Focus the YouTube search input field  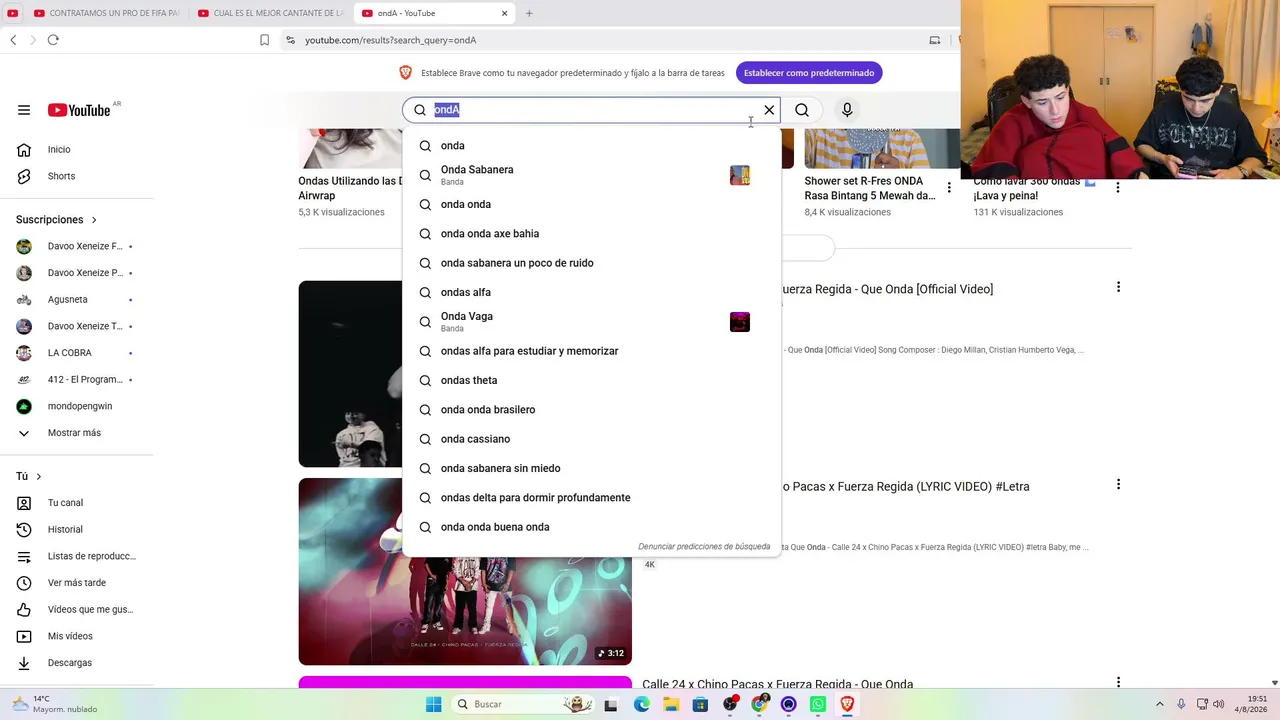click(594, 110)
